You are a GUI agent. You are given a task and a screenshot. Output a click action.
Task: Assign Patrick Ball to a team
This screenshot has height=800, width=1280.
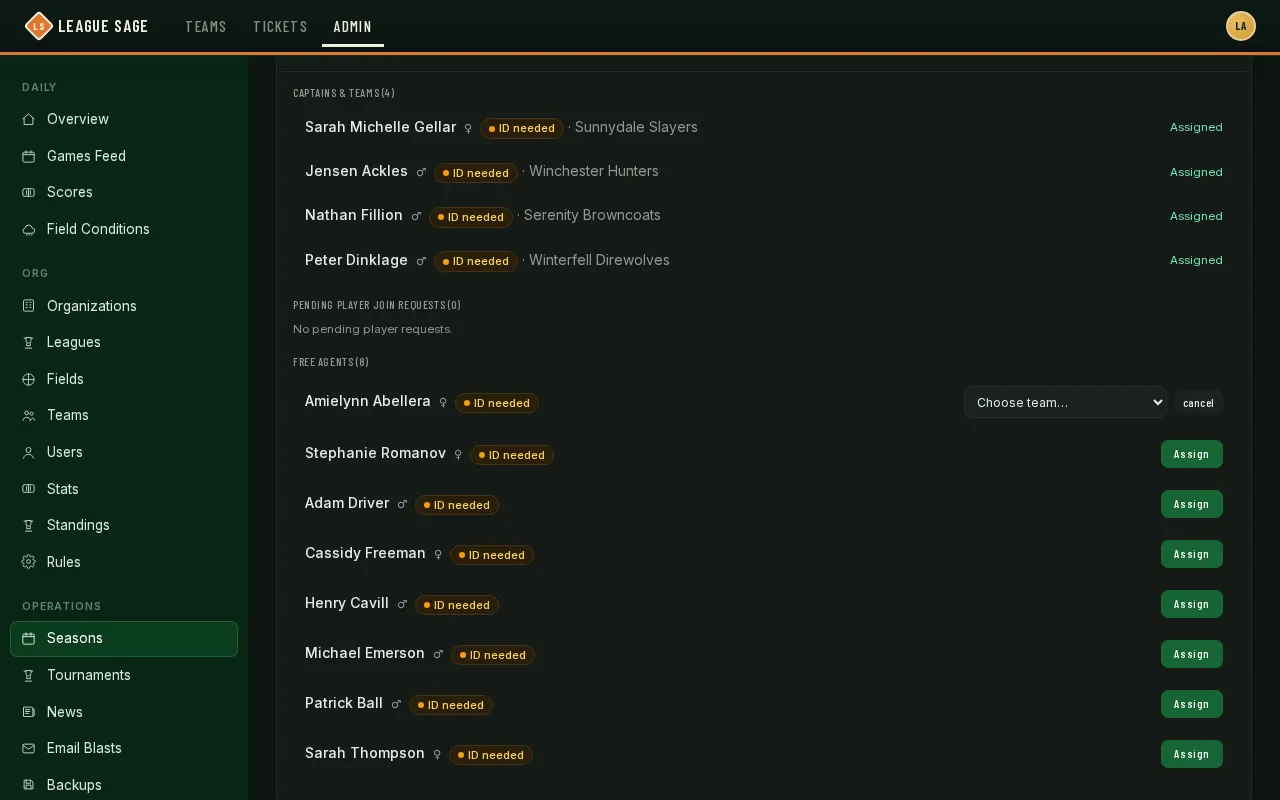coord(1192,704)
